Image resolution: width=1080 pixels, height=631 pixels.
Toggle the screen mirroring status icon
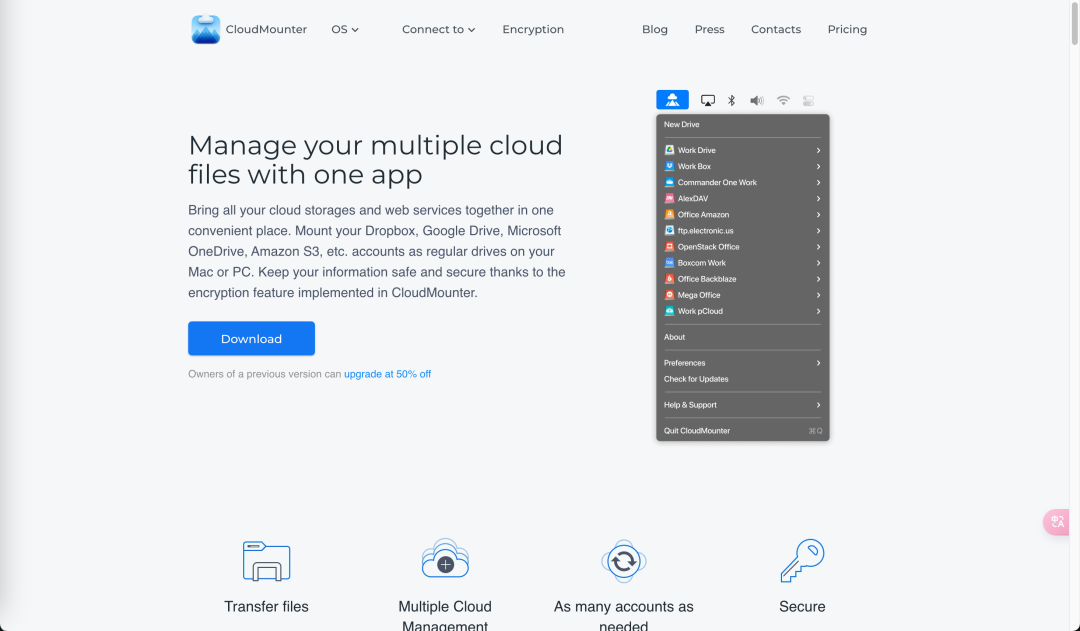[708, 99]
